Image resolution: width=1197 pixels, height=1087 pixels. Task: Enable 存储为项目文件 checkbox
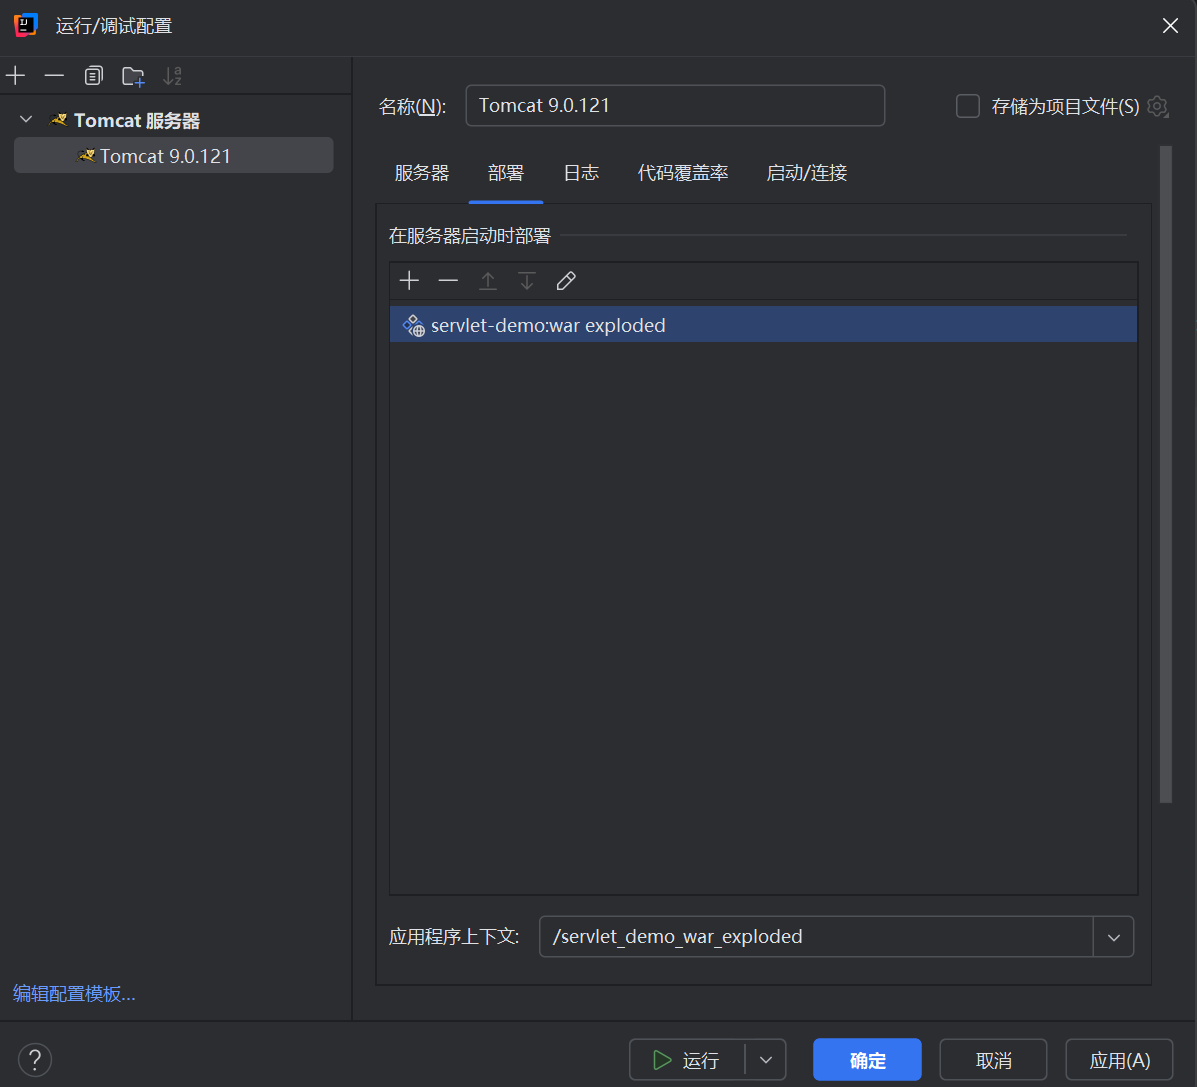click(968, 106)
